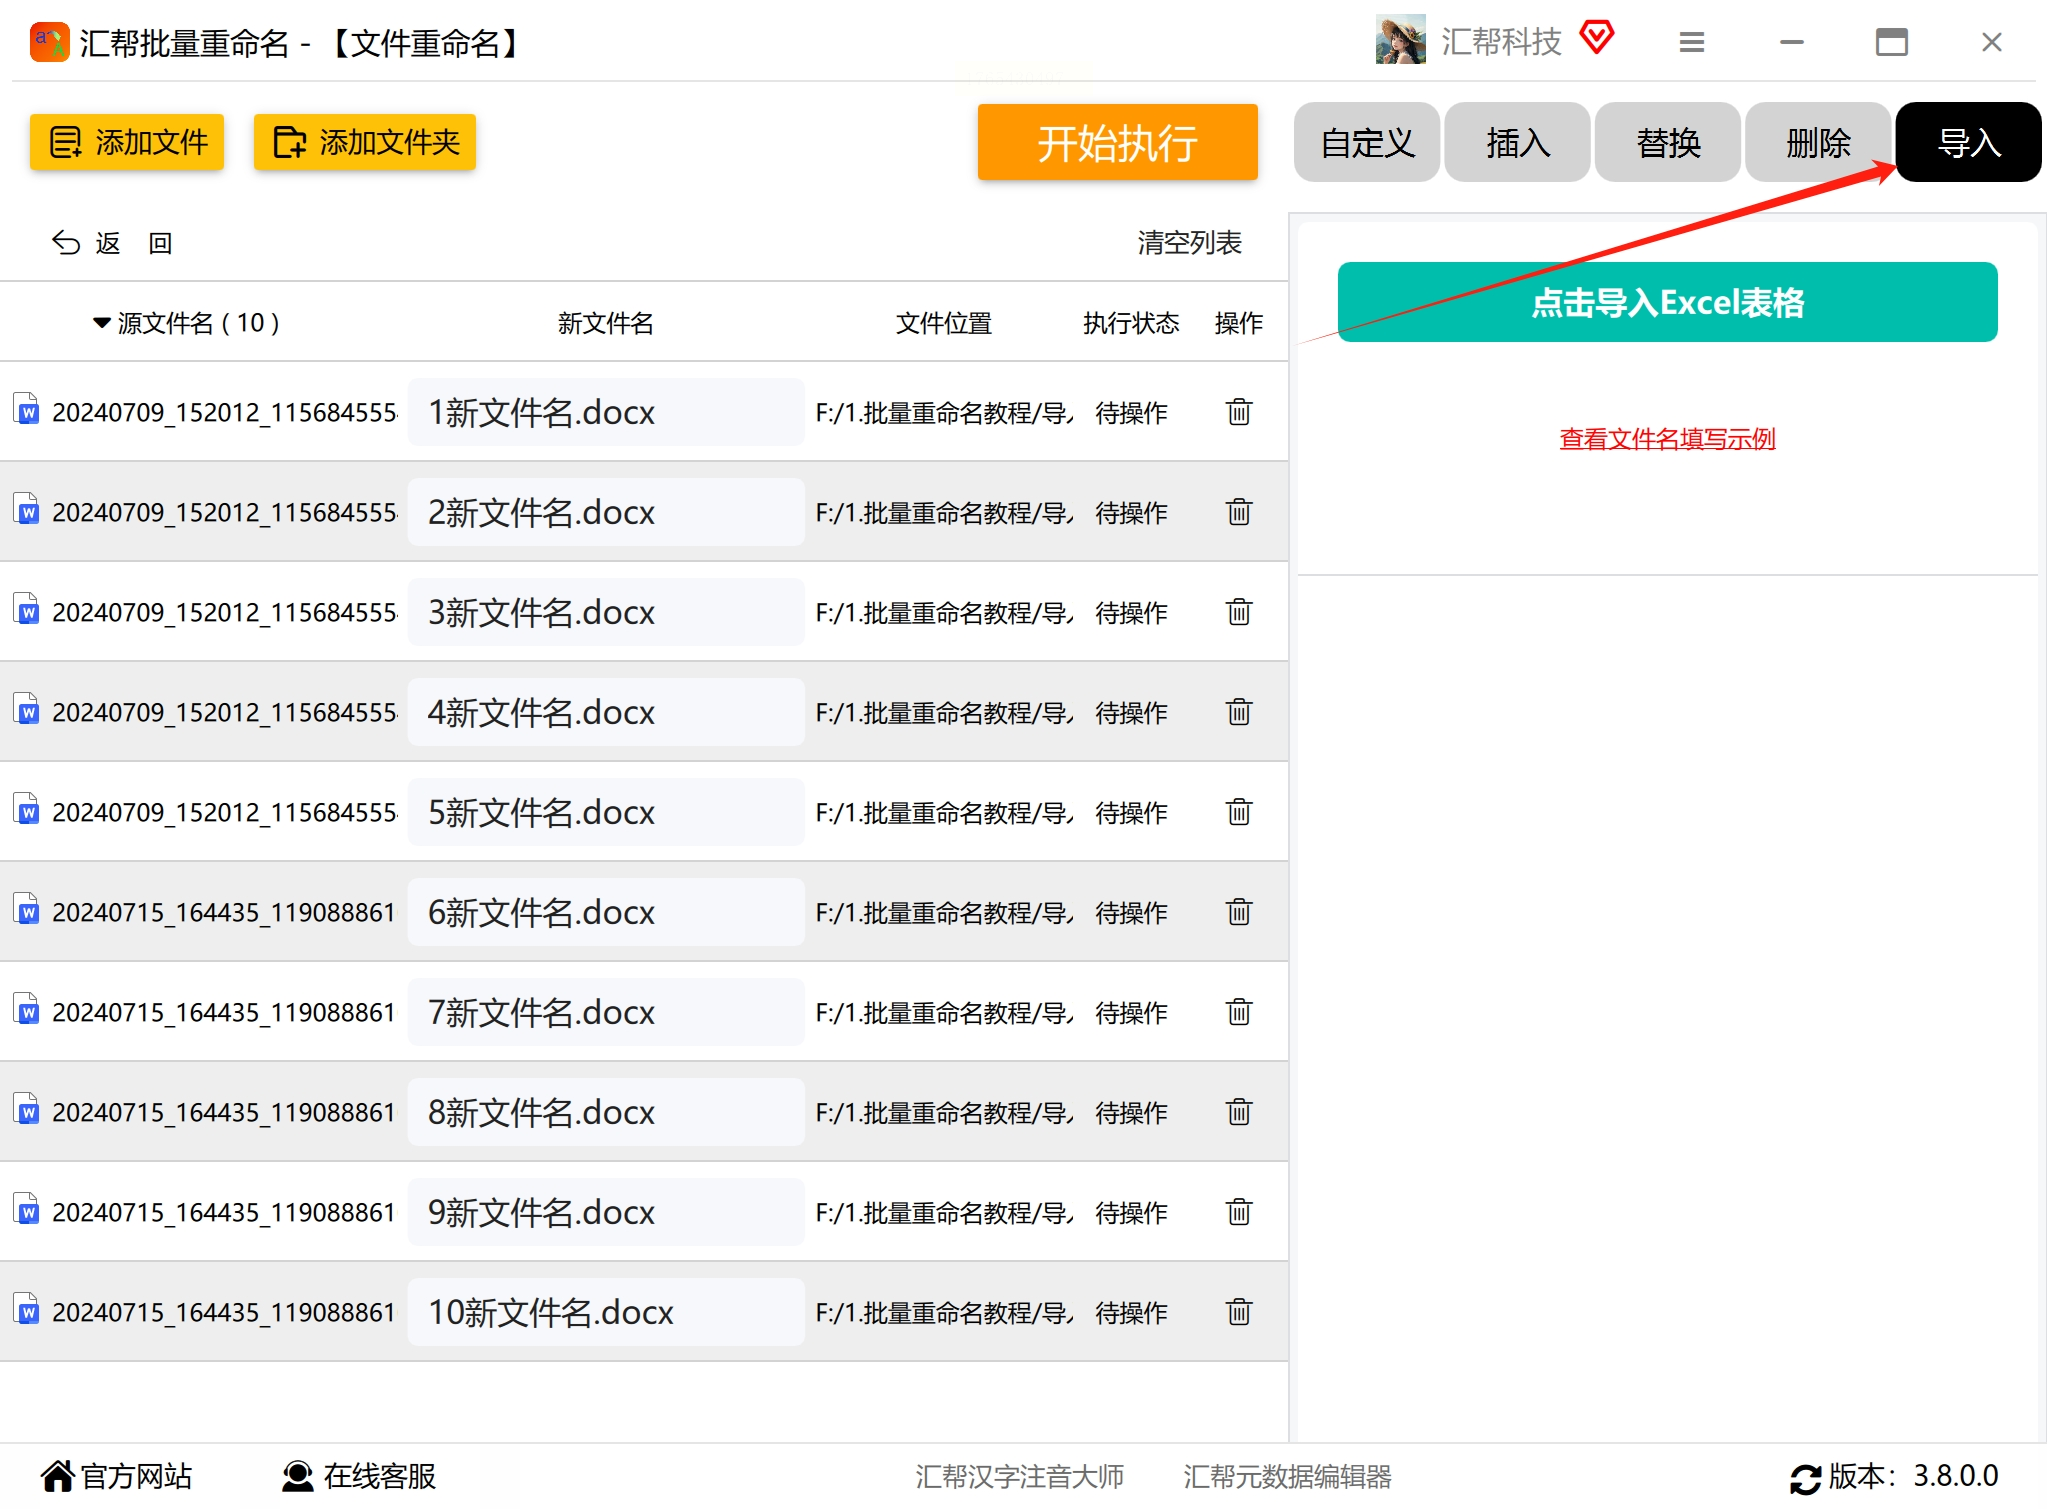Switch to the 替换 tab

point(1667,143)
